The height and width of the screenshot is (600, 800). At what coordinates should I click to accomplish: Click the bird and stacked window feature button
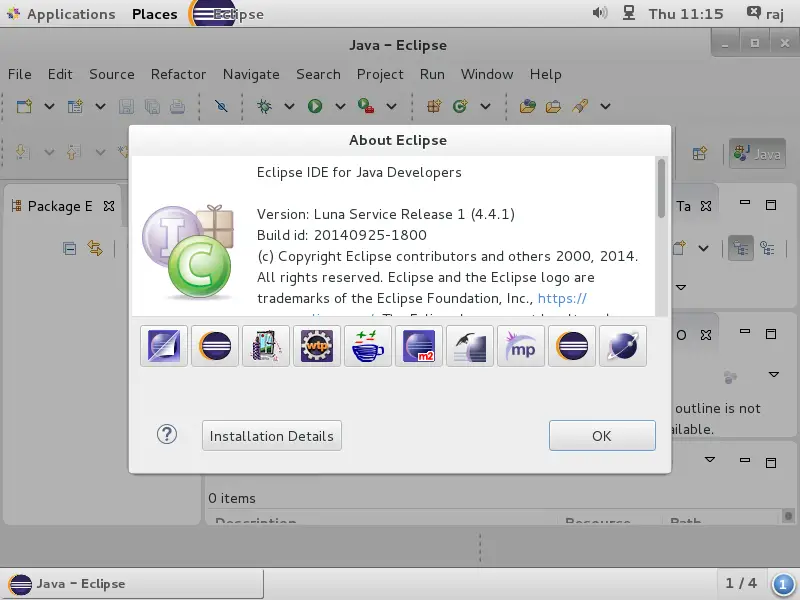pyautogui.click(x=470, y=346)
